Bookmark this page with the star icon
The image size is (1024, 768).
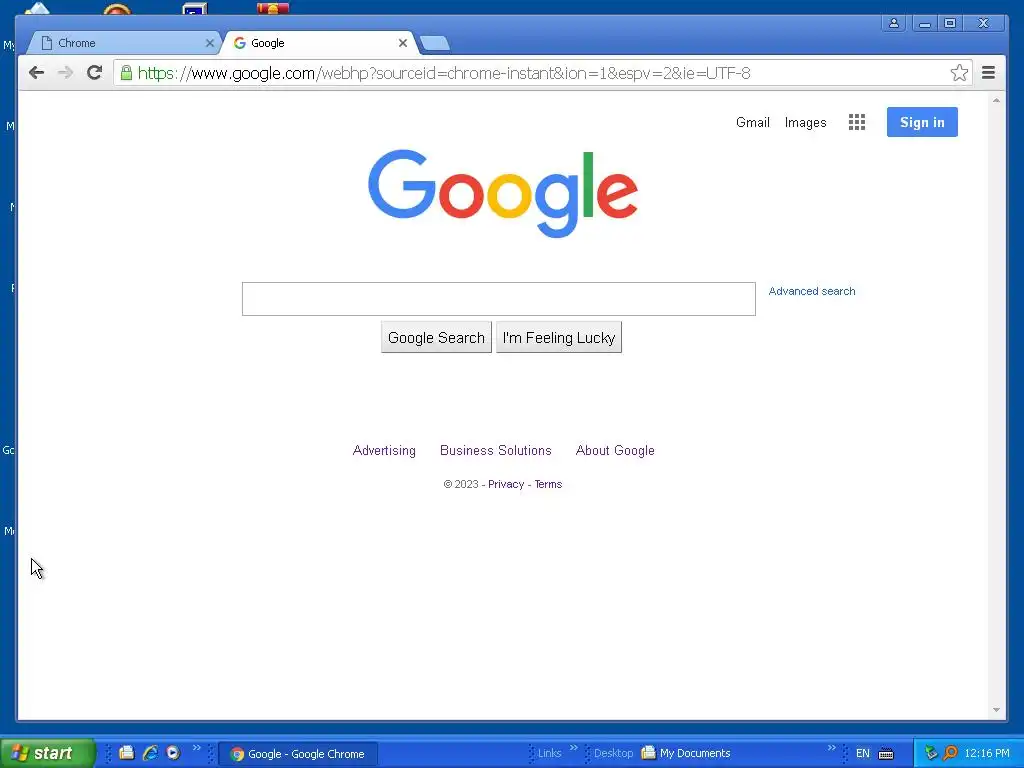[959, 72]
